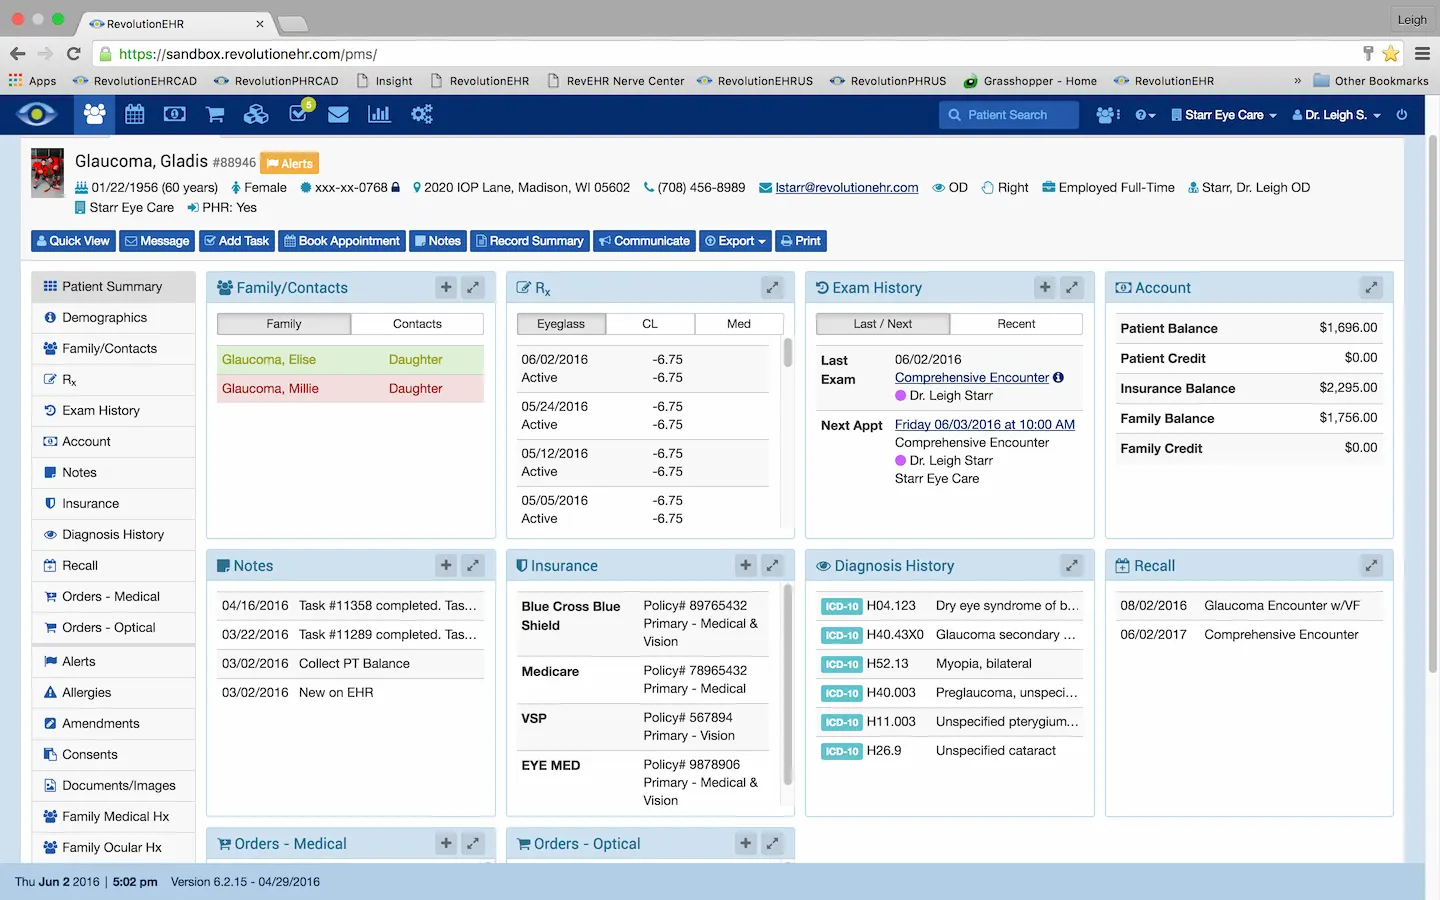The image size is (1440, 900).
Task: Open the Dr. Leigh S. user dropdown
Action: [1336, 114]
